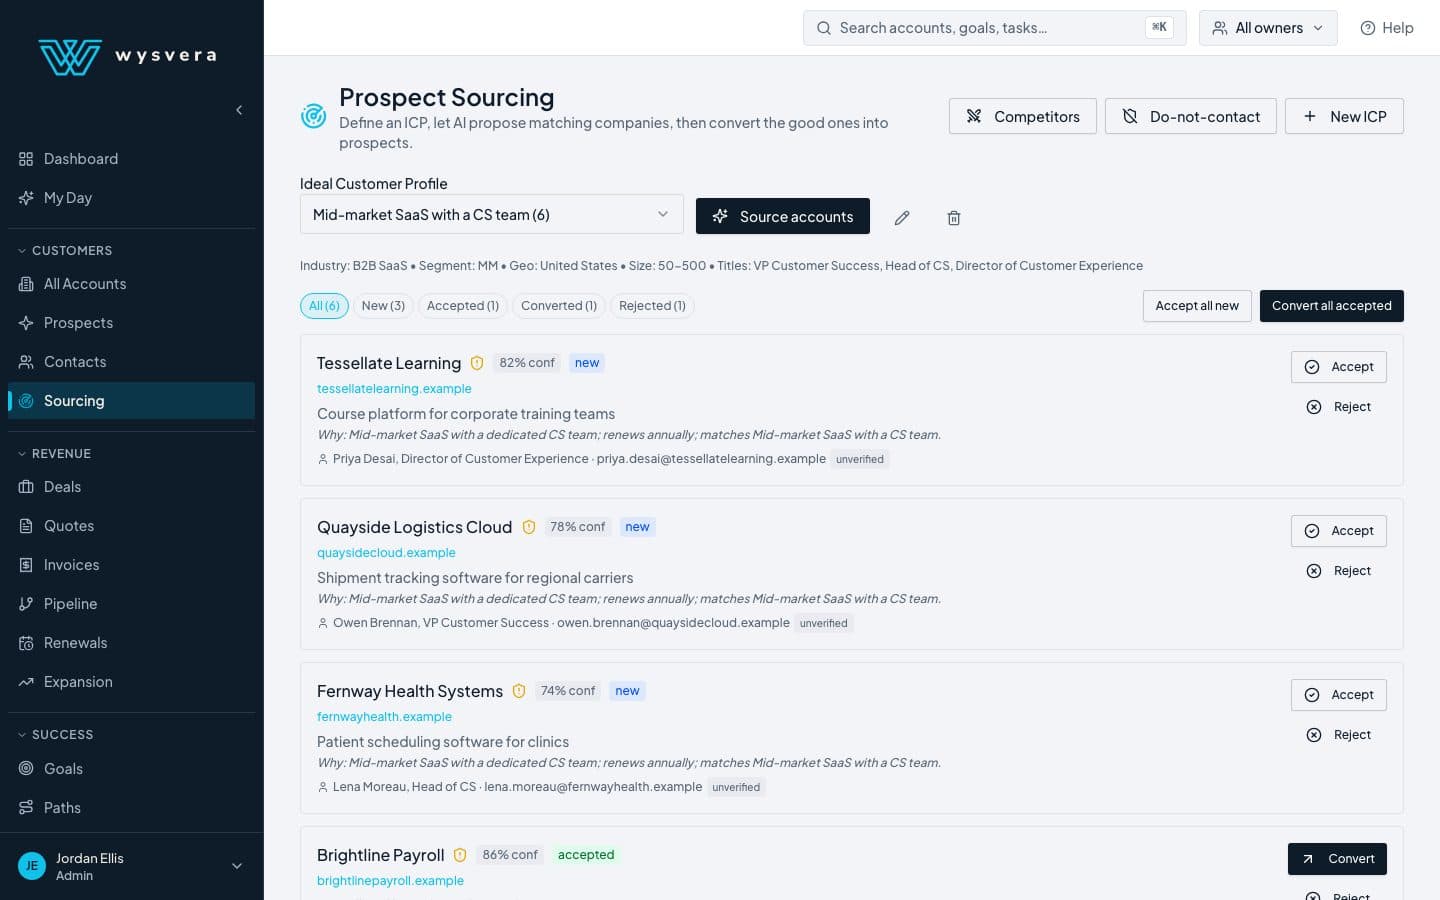This screenshot has width=1440, height=900.
Task: Create a New ICP
Action: click(1344, 116)
